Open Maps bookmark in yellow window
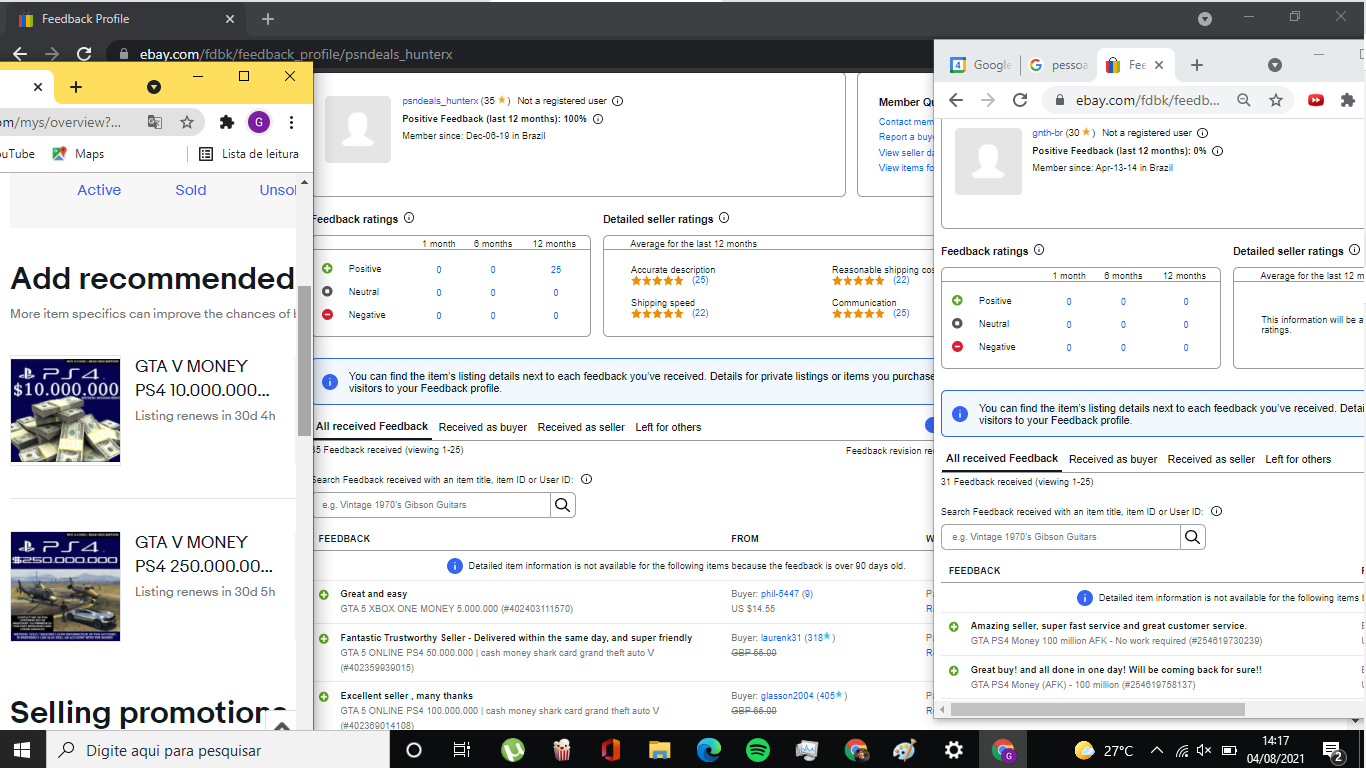The width and height of the screenshot is (1366, 768). click(x=78, y=154)
